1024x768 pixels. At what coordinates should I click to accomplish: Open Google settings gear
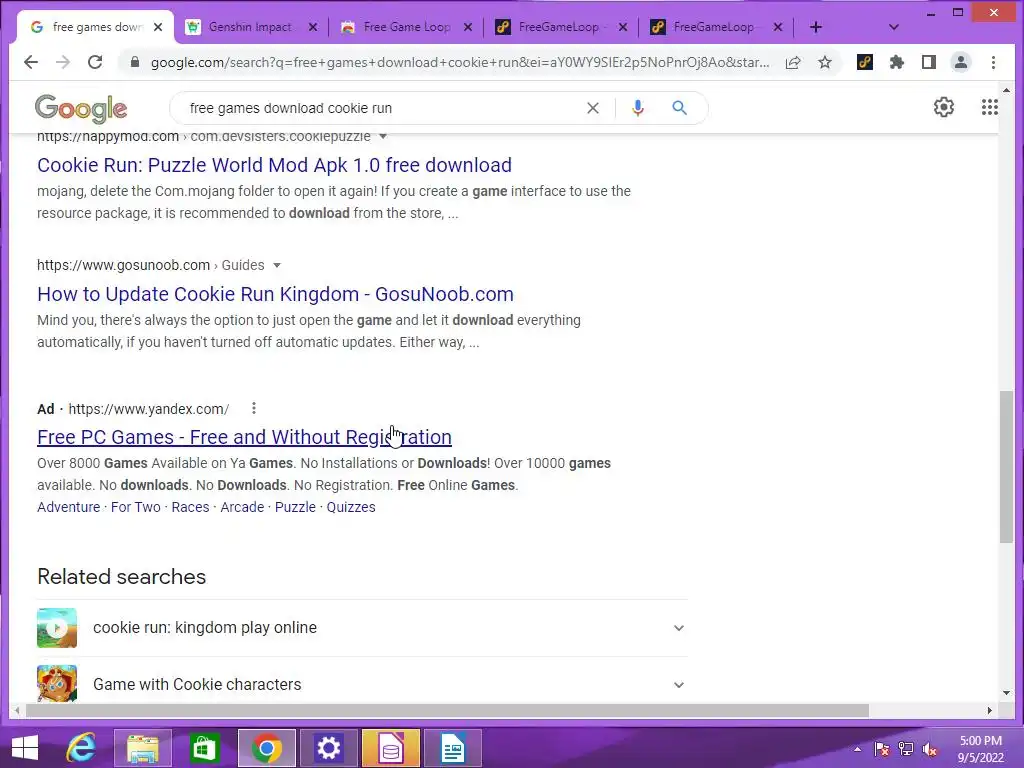(944, 107)
